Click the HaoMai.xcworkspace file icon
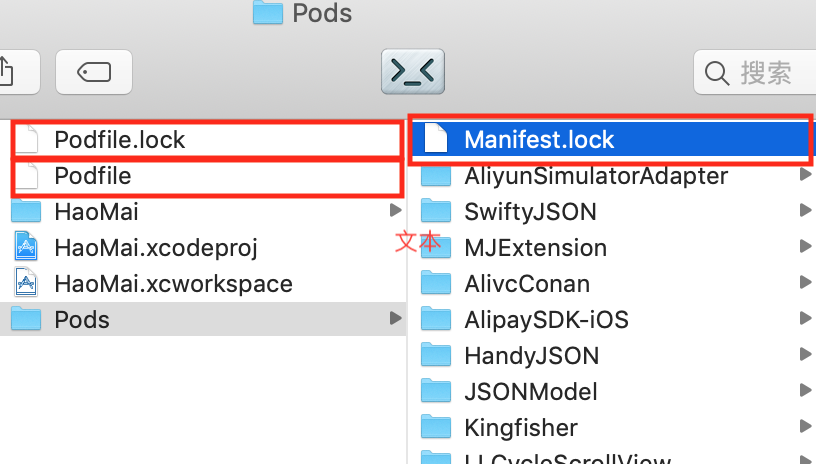Viewport: 816px width, 464px height. [x=26, y=282]
